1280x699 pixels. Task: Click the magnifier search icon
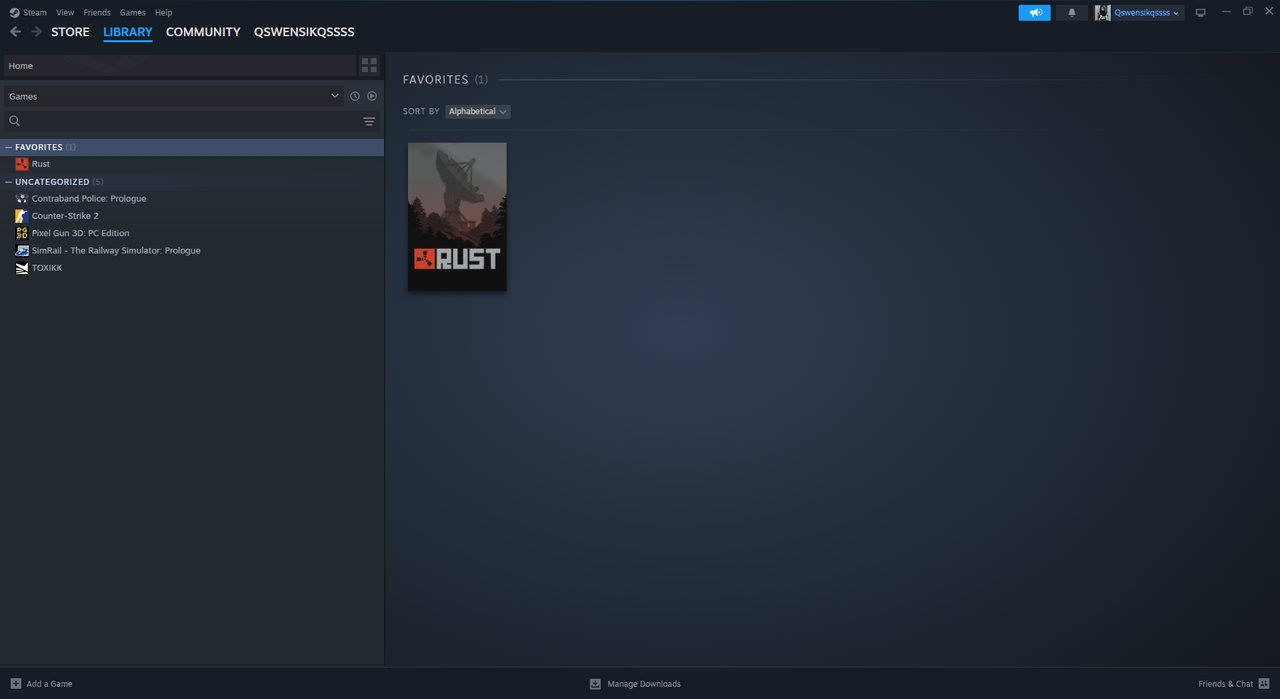pos(14,121)
